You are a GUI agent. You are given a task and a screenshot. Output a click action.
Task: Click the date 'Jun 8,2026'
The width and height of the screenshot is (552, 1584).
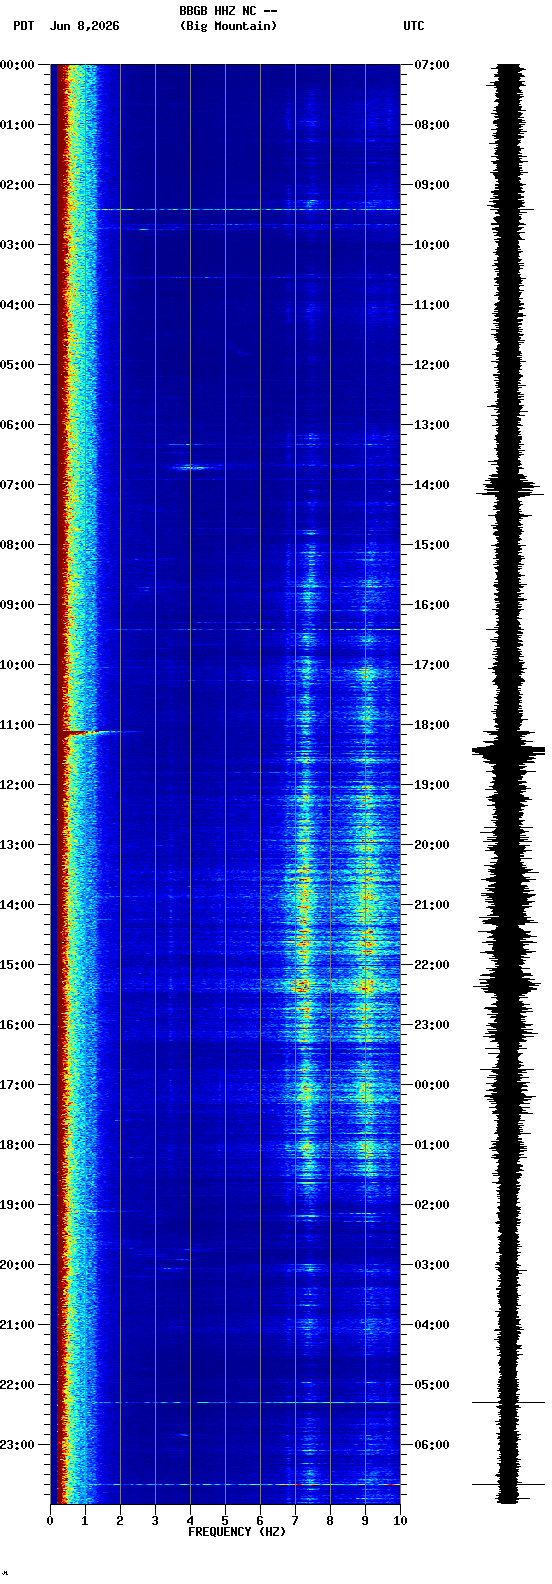84,26
